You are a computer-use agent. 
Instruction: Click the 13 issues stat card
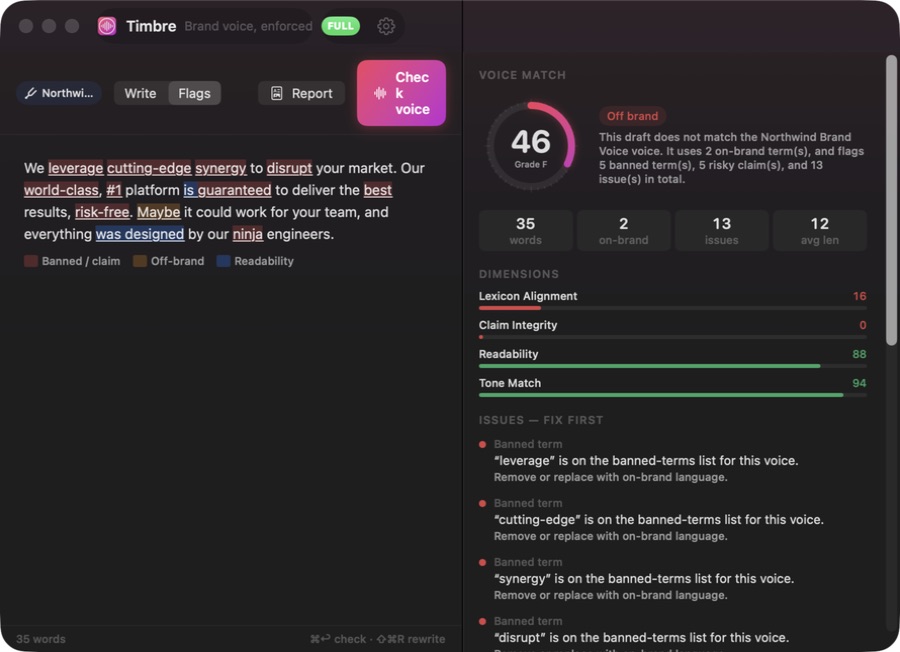point(721,231)
